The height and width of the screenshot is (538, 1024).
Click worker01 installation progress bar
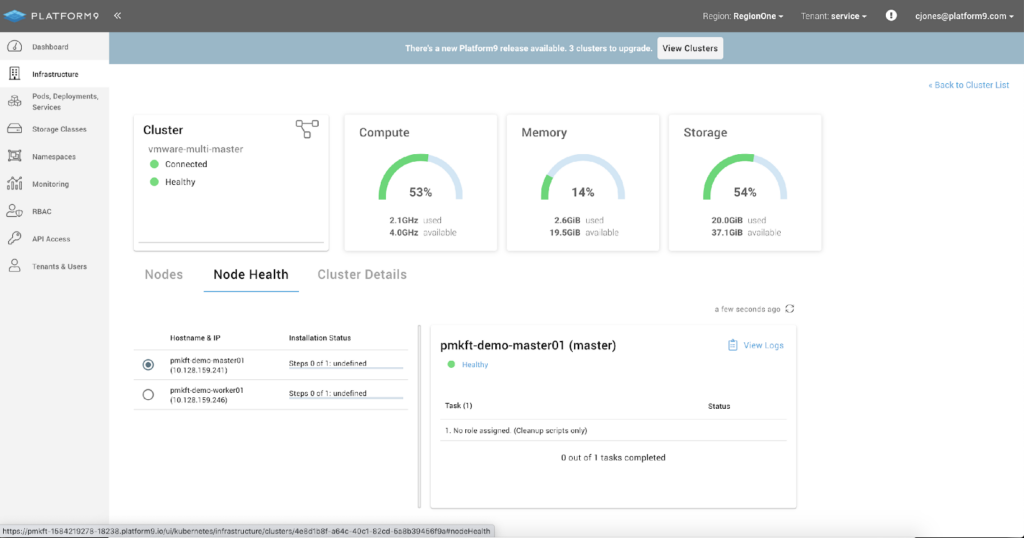click(x=345, y=398)
